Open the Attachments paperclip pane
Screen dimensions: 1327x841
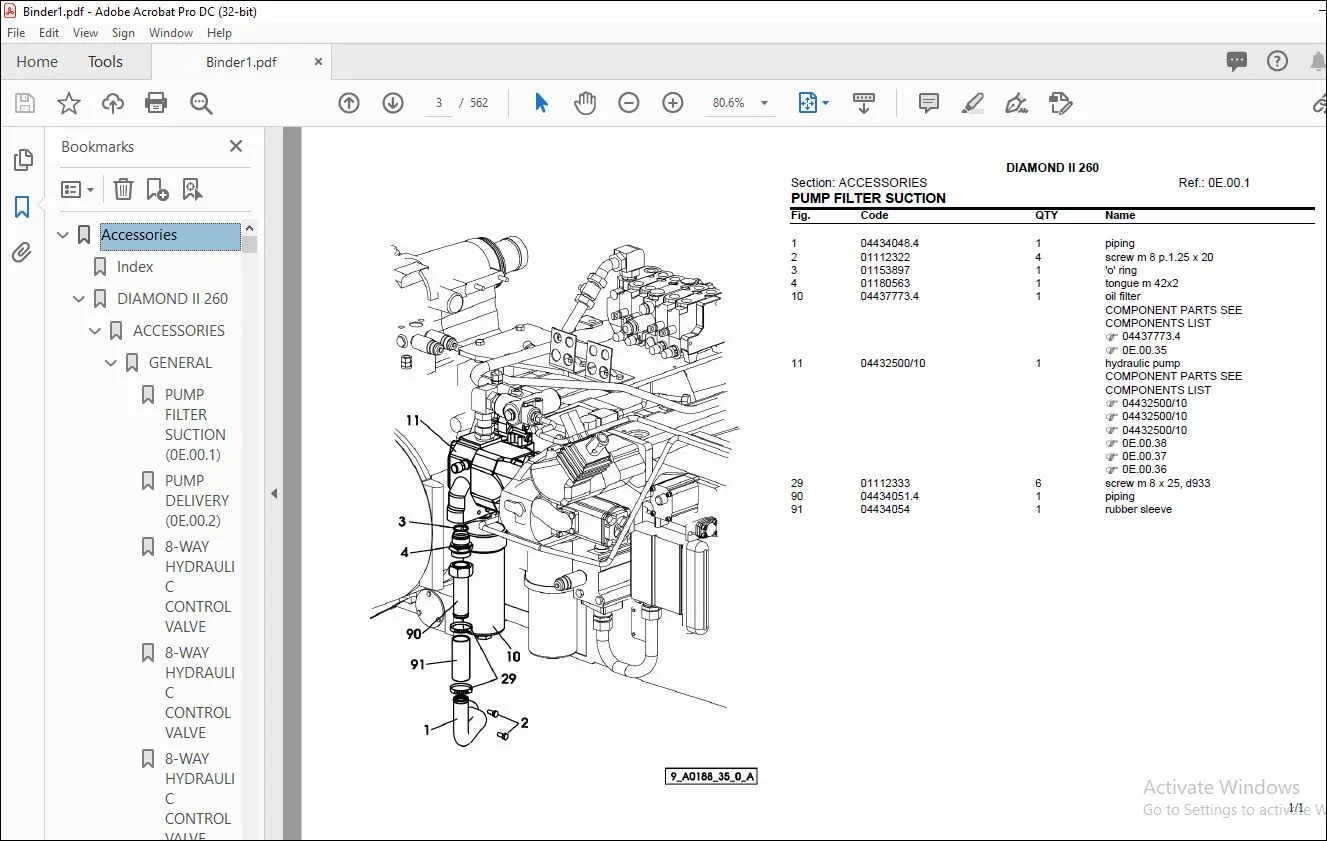click(x=22, y=252)
